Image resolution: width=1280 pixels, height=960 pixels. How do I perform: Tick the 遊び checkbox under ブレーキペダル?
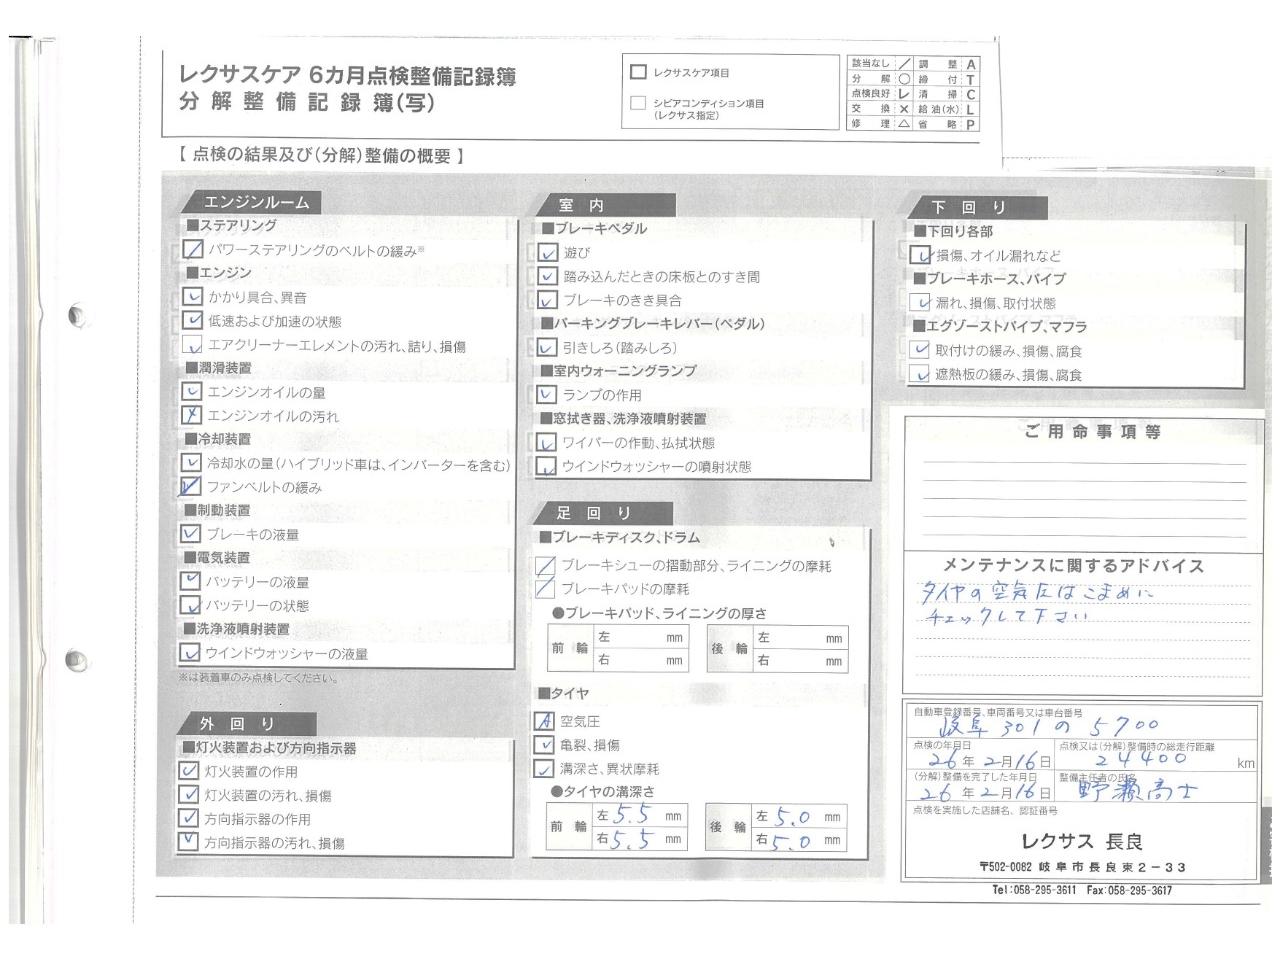(547, 253)
